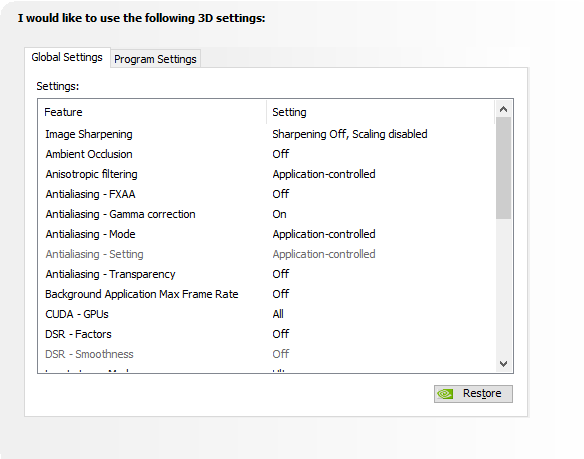Open Anisotropic filtering Application-controlled value
Viewport: 584px width, 459px height.
[x=324, y=174]
